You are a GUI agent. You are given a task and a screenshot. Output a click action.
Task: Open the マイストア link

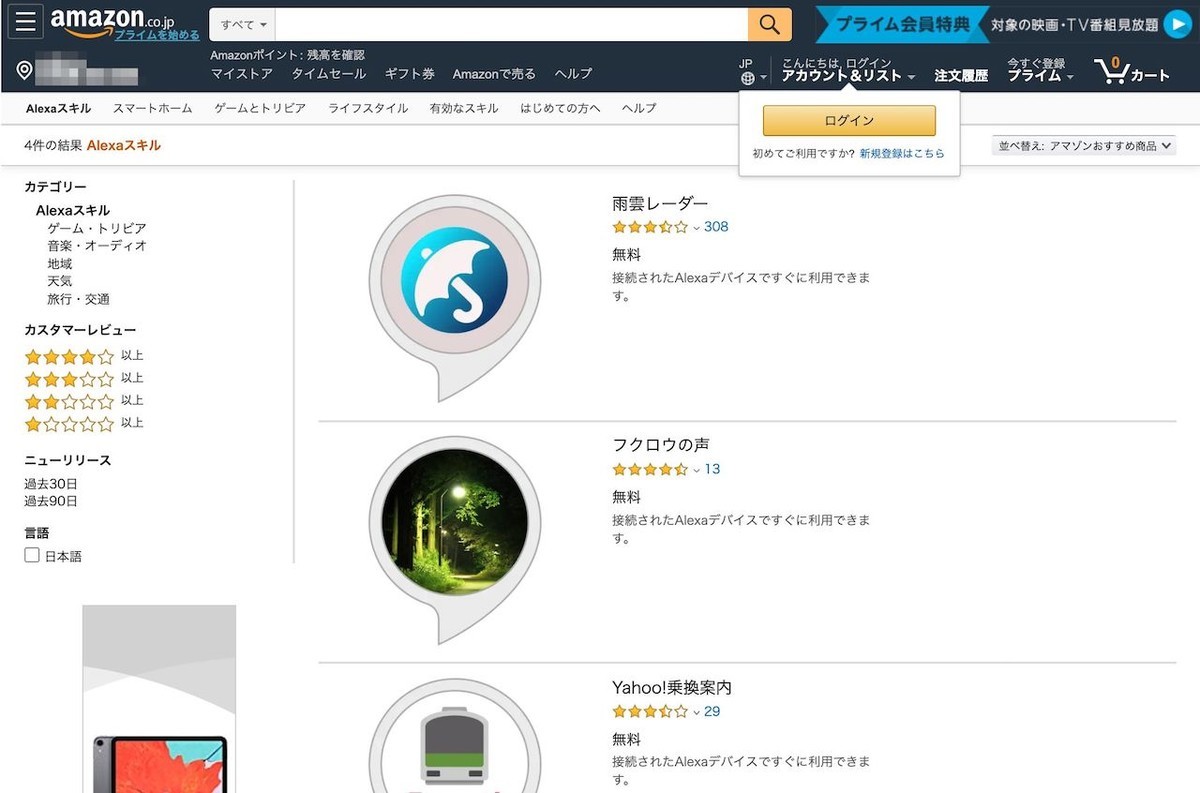point(242,74)
